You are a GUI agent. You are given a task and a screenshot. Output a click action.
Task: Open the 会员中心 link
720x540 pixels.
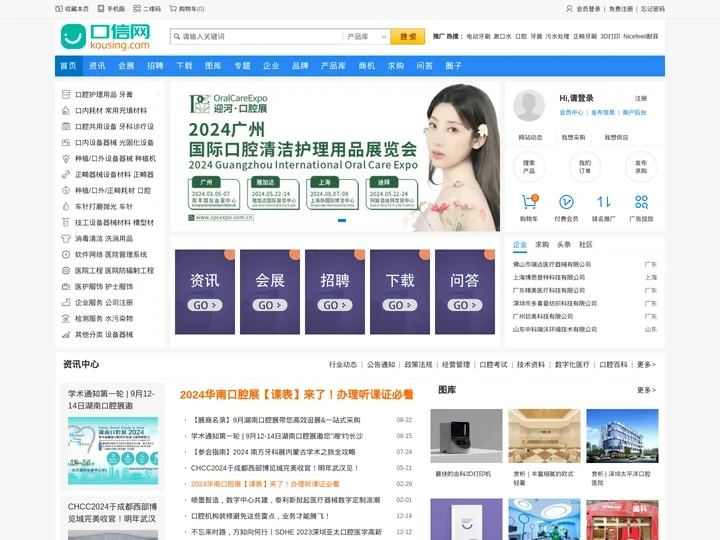tap(571, 112)
